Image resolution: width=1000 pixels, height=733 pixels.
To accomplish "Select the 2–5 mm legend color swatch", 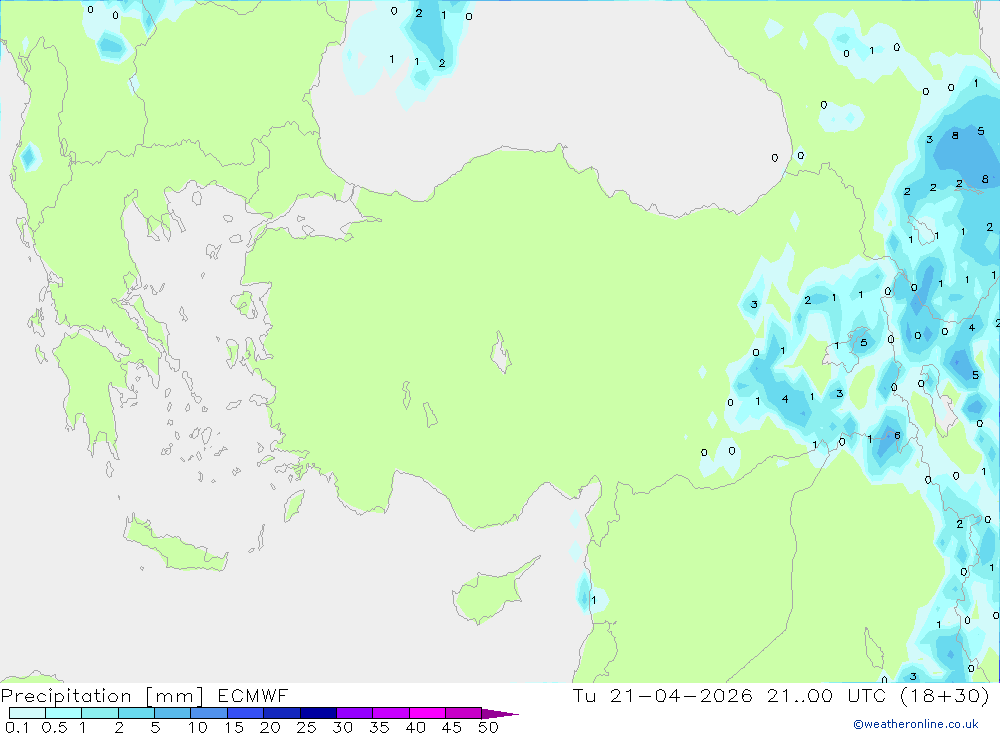I will (136, 713).
